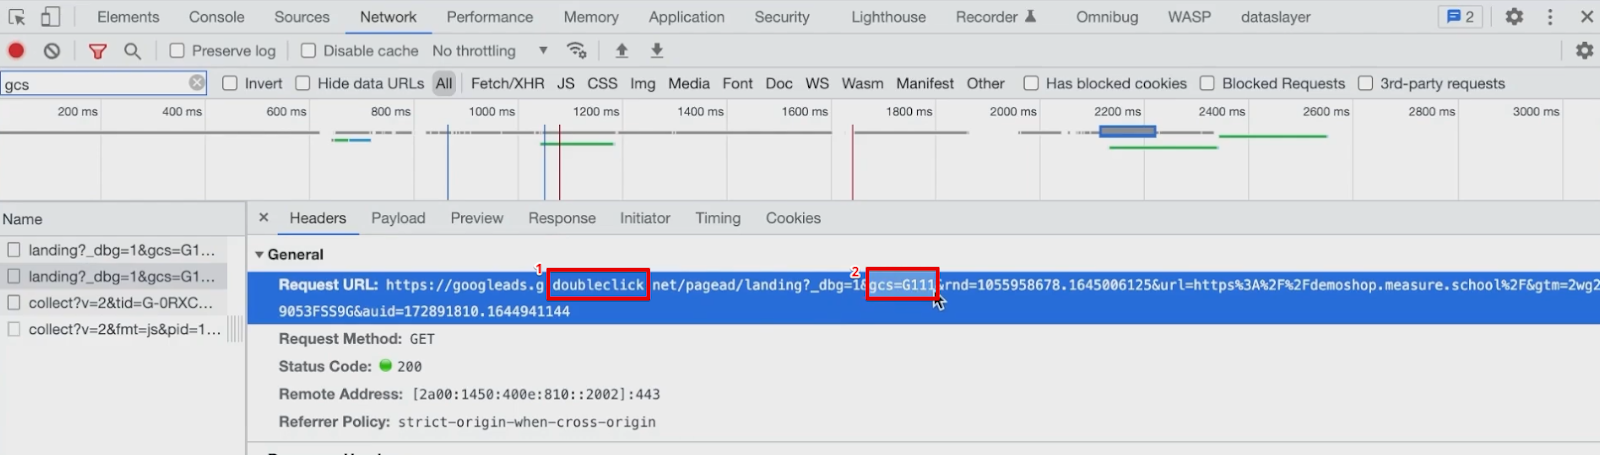Tick checkbox of first landing request row

point(14,250)
